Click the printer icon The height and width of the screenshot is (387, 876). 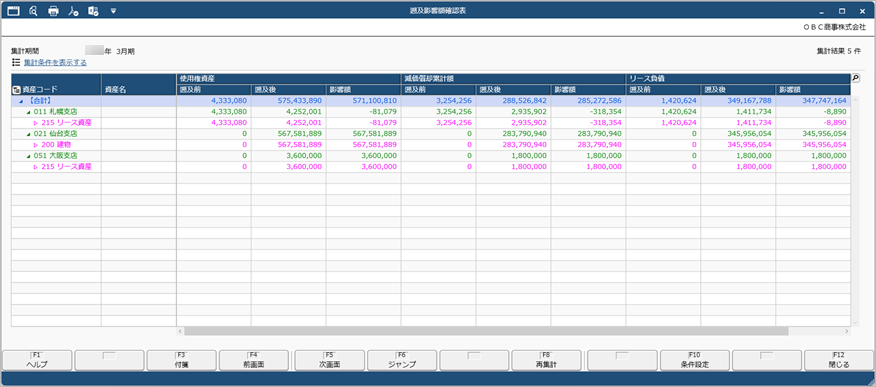53,11
